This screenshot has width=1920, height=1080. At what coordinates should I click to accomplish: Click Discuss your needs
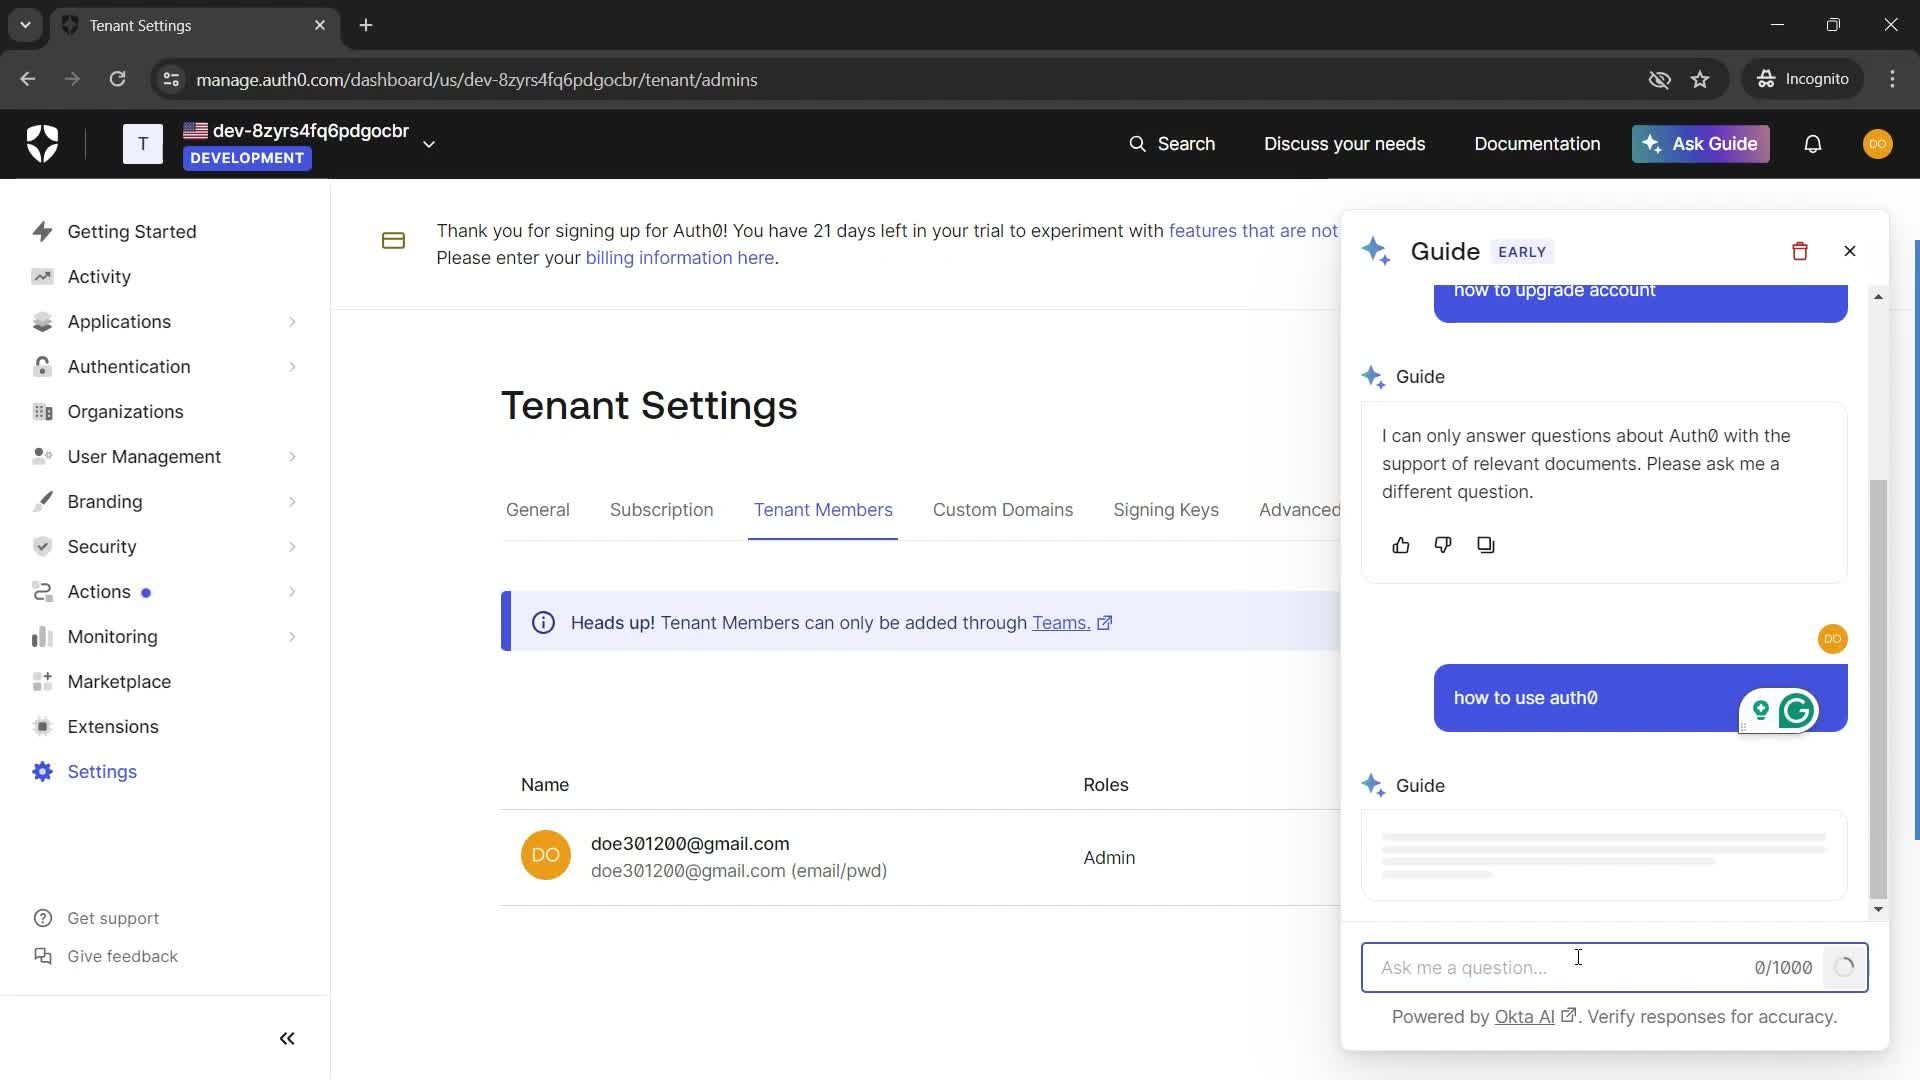[x=1344, y=144]
